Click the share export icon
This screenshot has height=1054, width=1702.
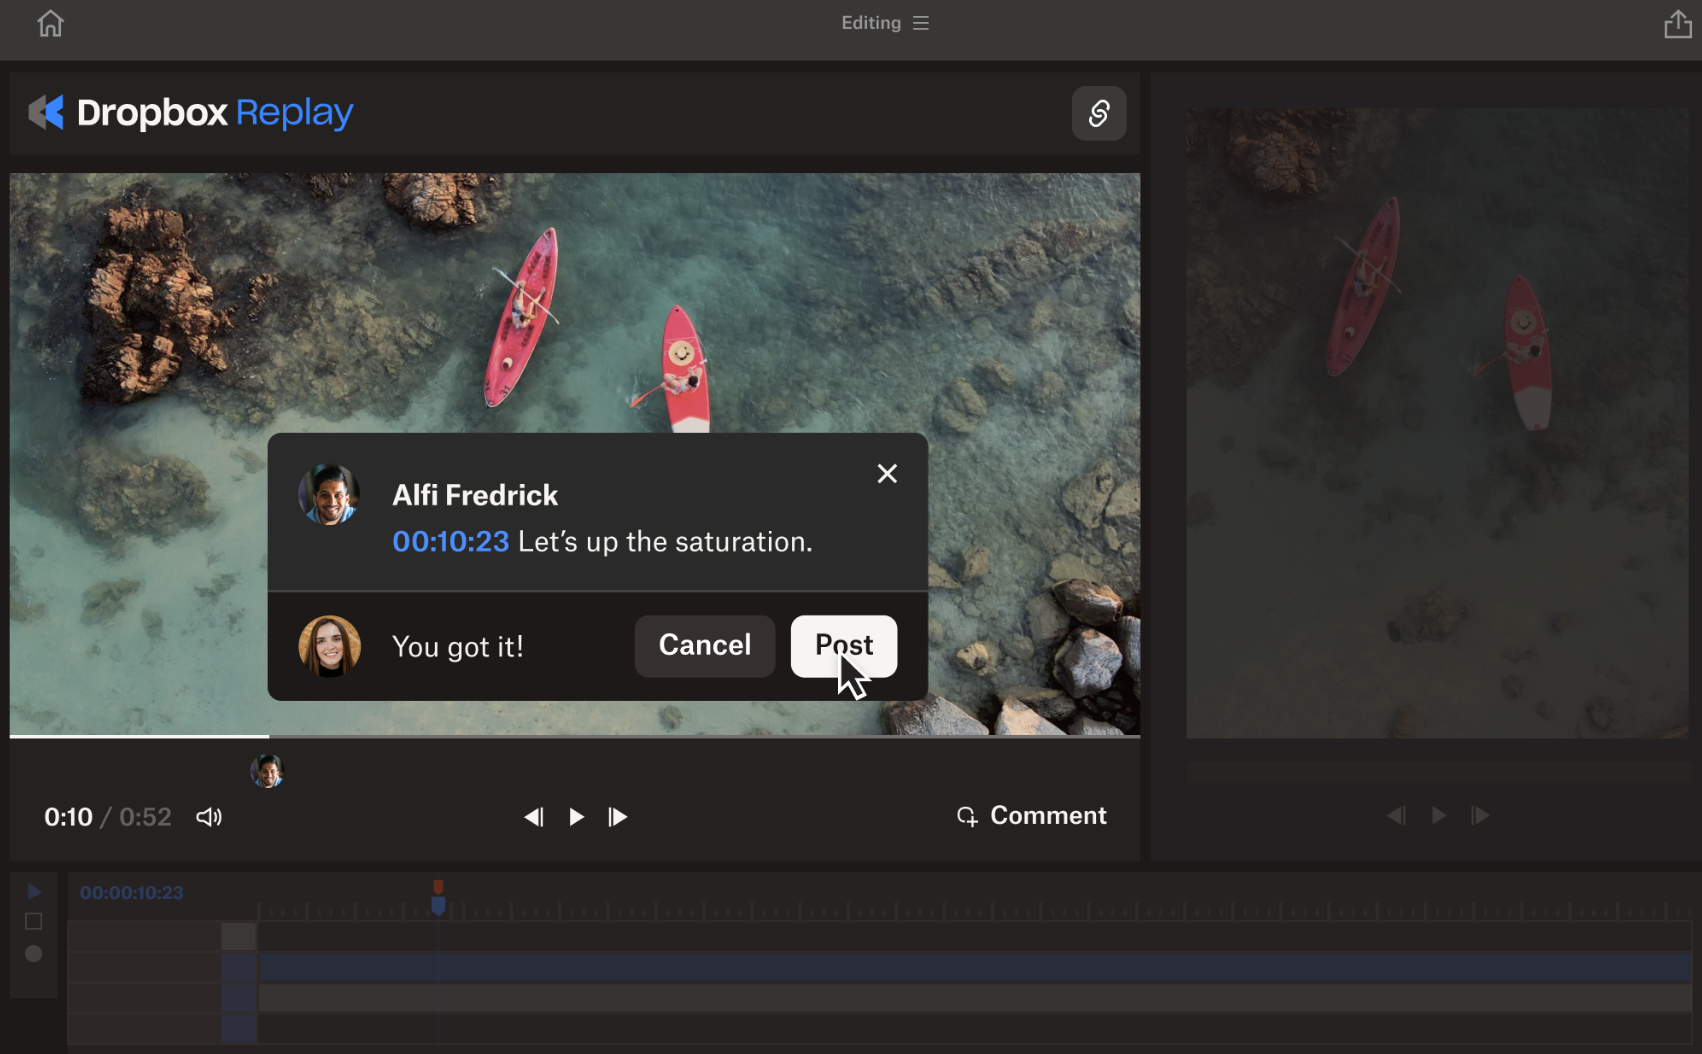pos(1677,24)
